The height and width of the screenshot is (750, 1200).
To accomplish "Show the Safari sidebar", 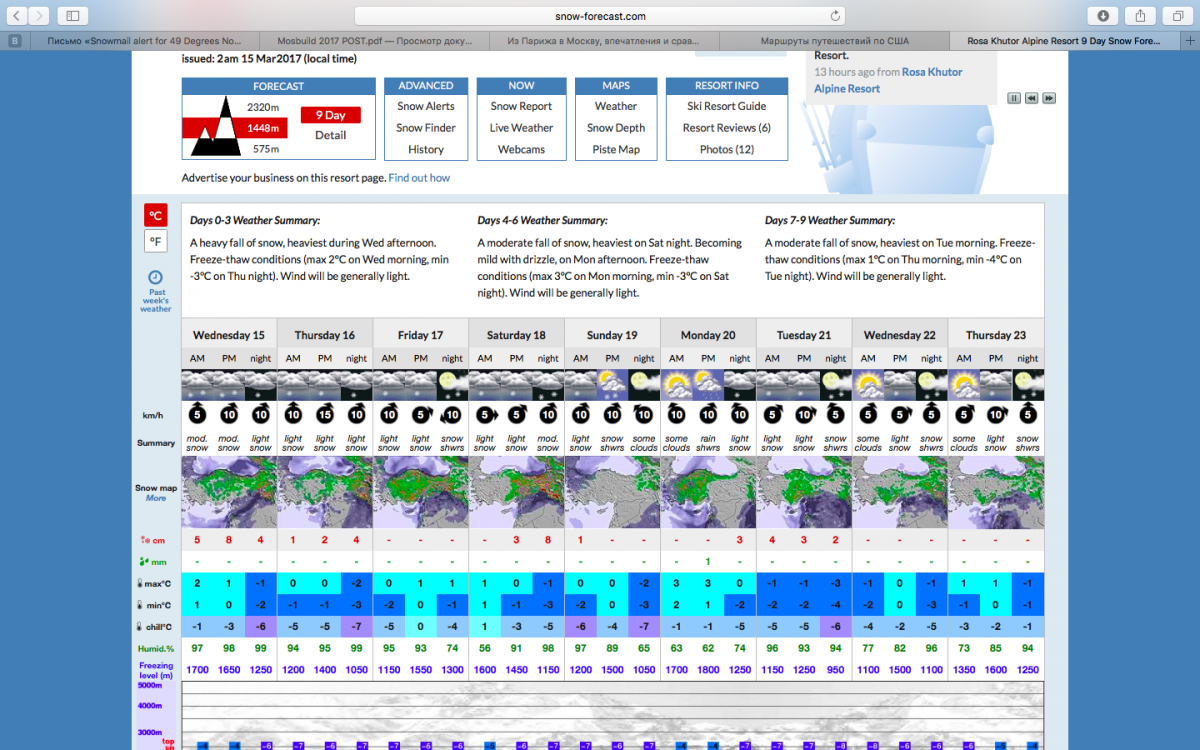I will pyautogui.click(x=72, y=16).
